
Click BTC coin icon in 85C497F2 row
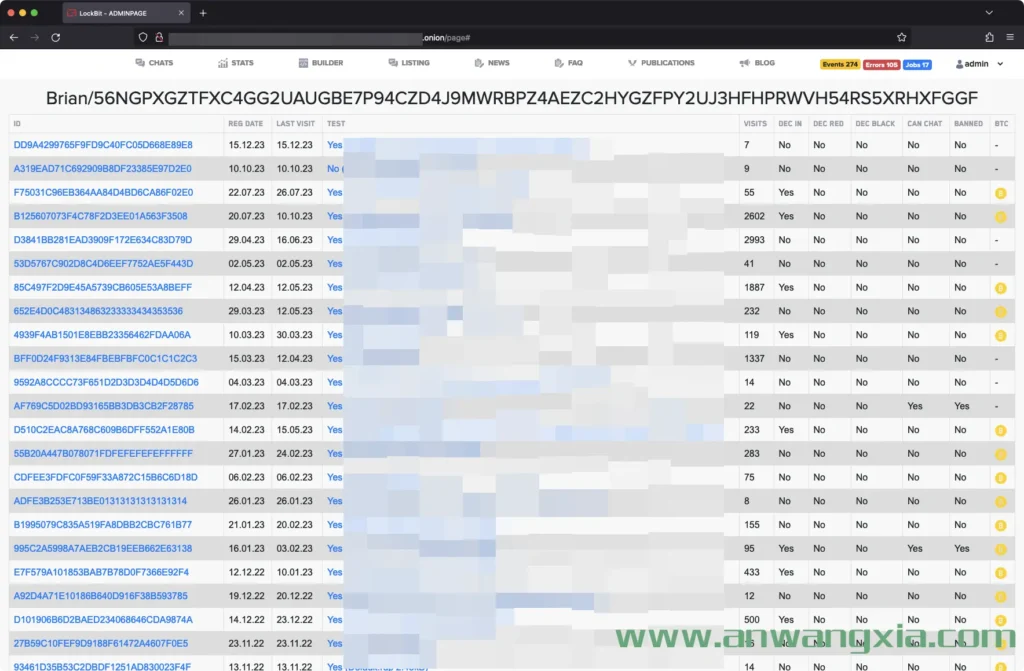pos(1000,288)
